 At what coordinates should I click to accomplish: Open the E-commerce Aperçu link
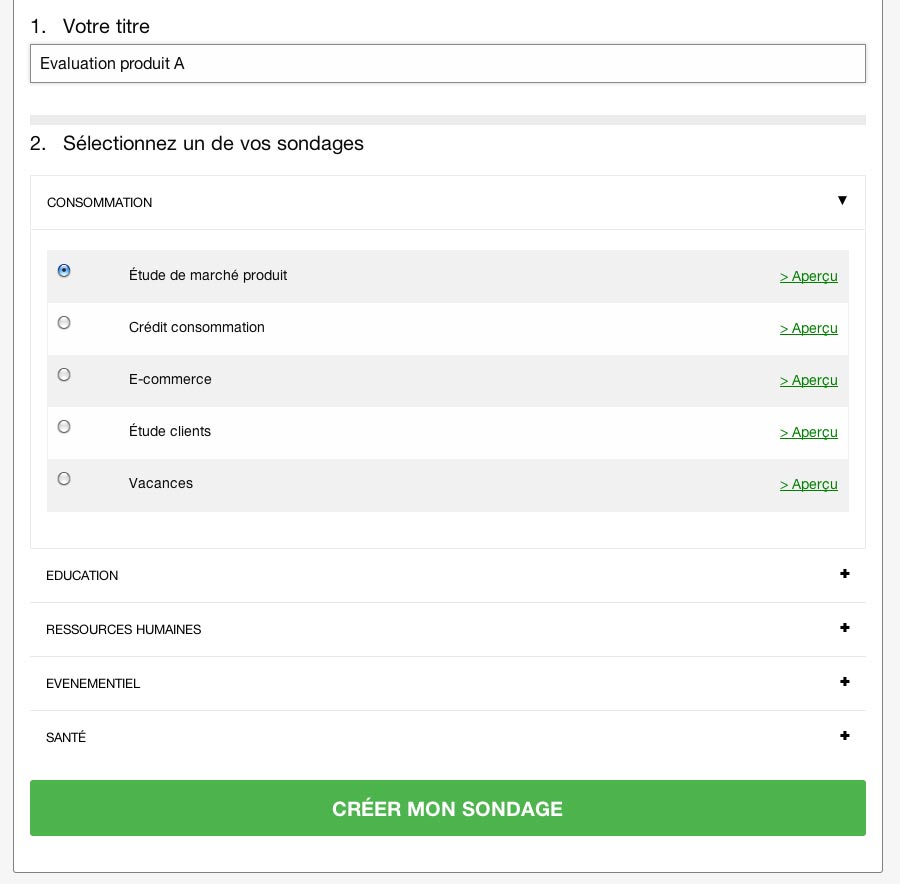pos(808,380)
